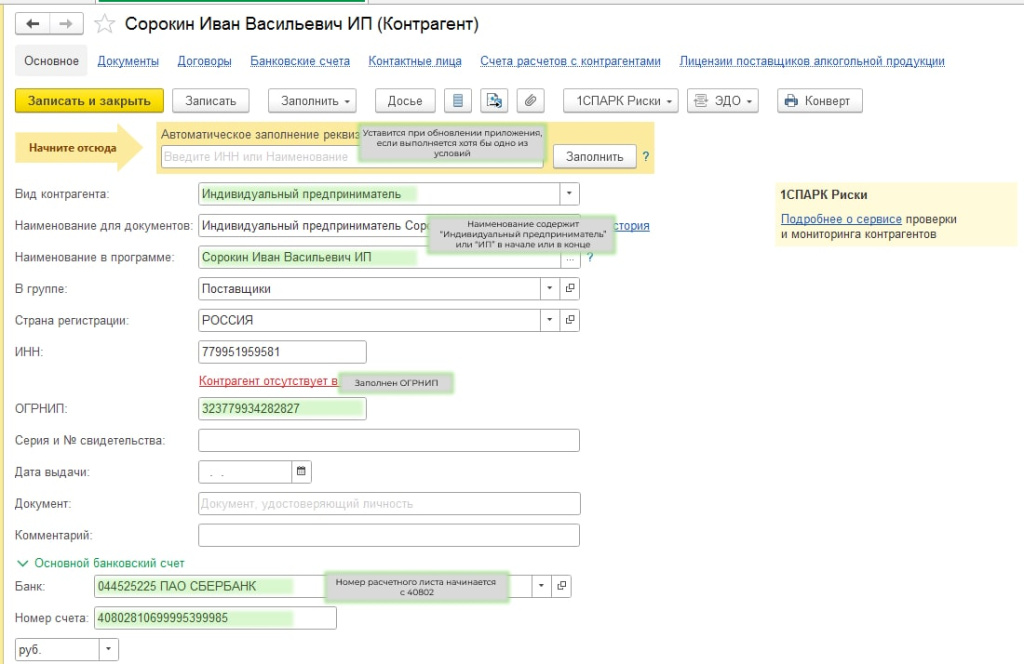The image size is (1024, 664).
Task: Follow the Подробнее о сервисе link
Action: [x=841, y=219]
